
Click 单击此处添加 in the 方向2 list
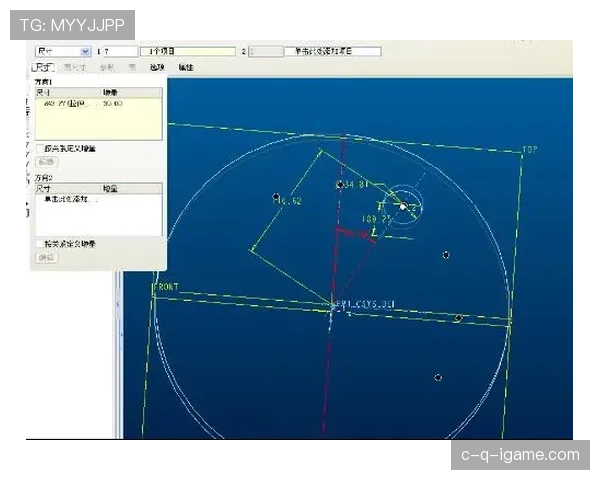pyautogui.click(x=67, y=200)
